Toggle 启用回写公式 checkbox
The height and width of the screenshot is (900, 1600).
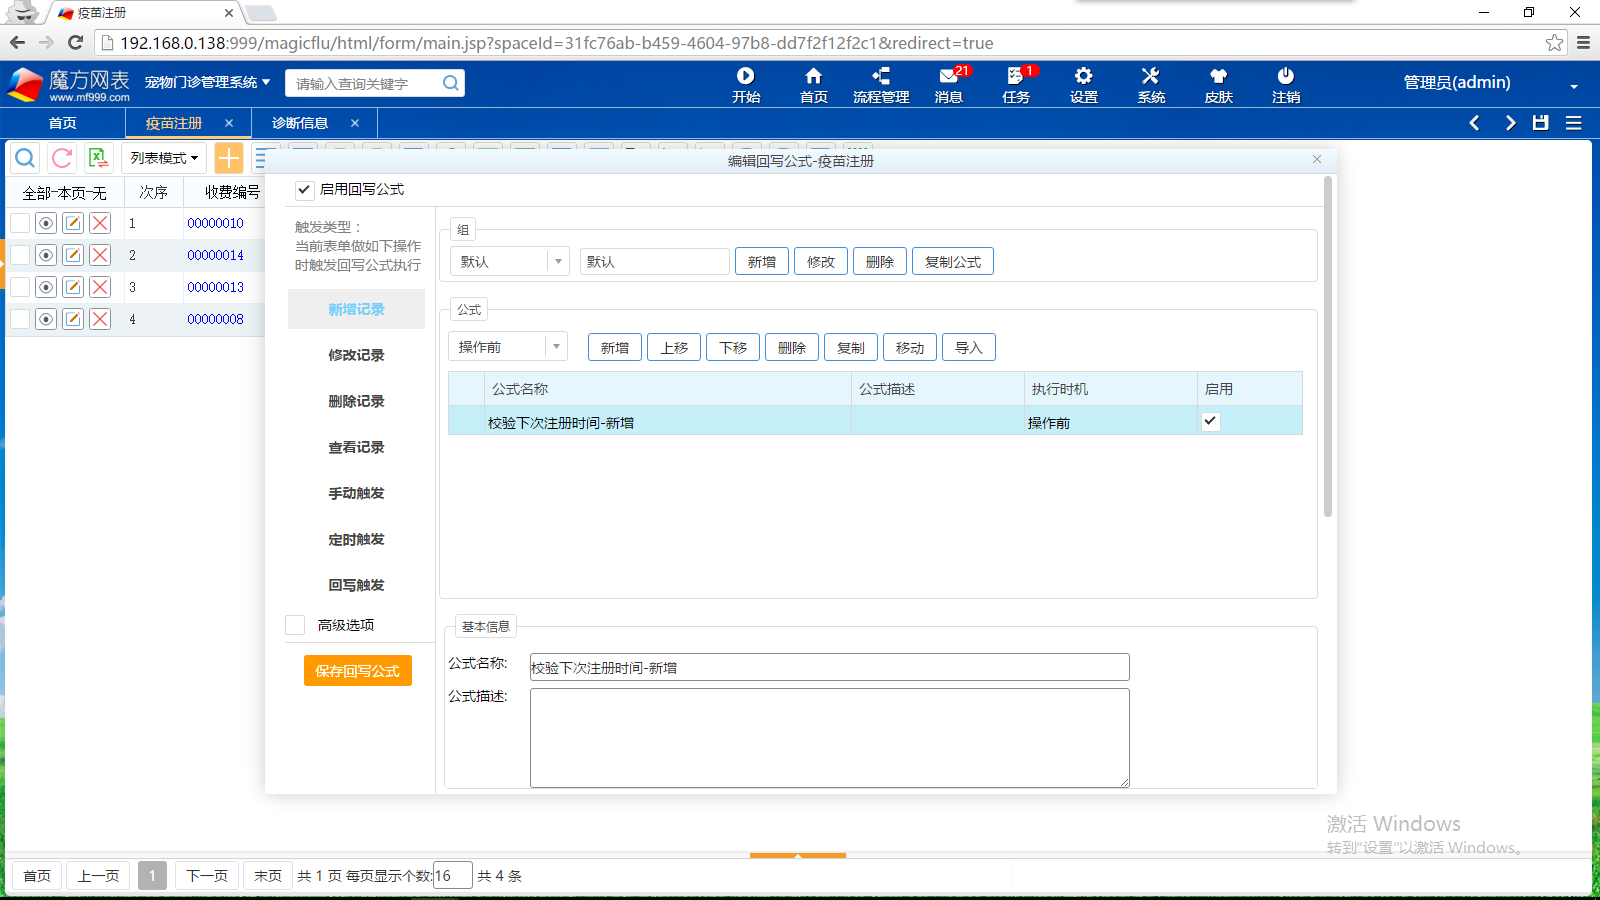click(304, 190)
